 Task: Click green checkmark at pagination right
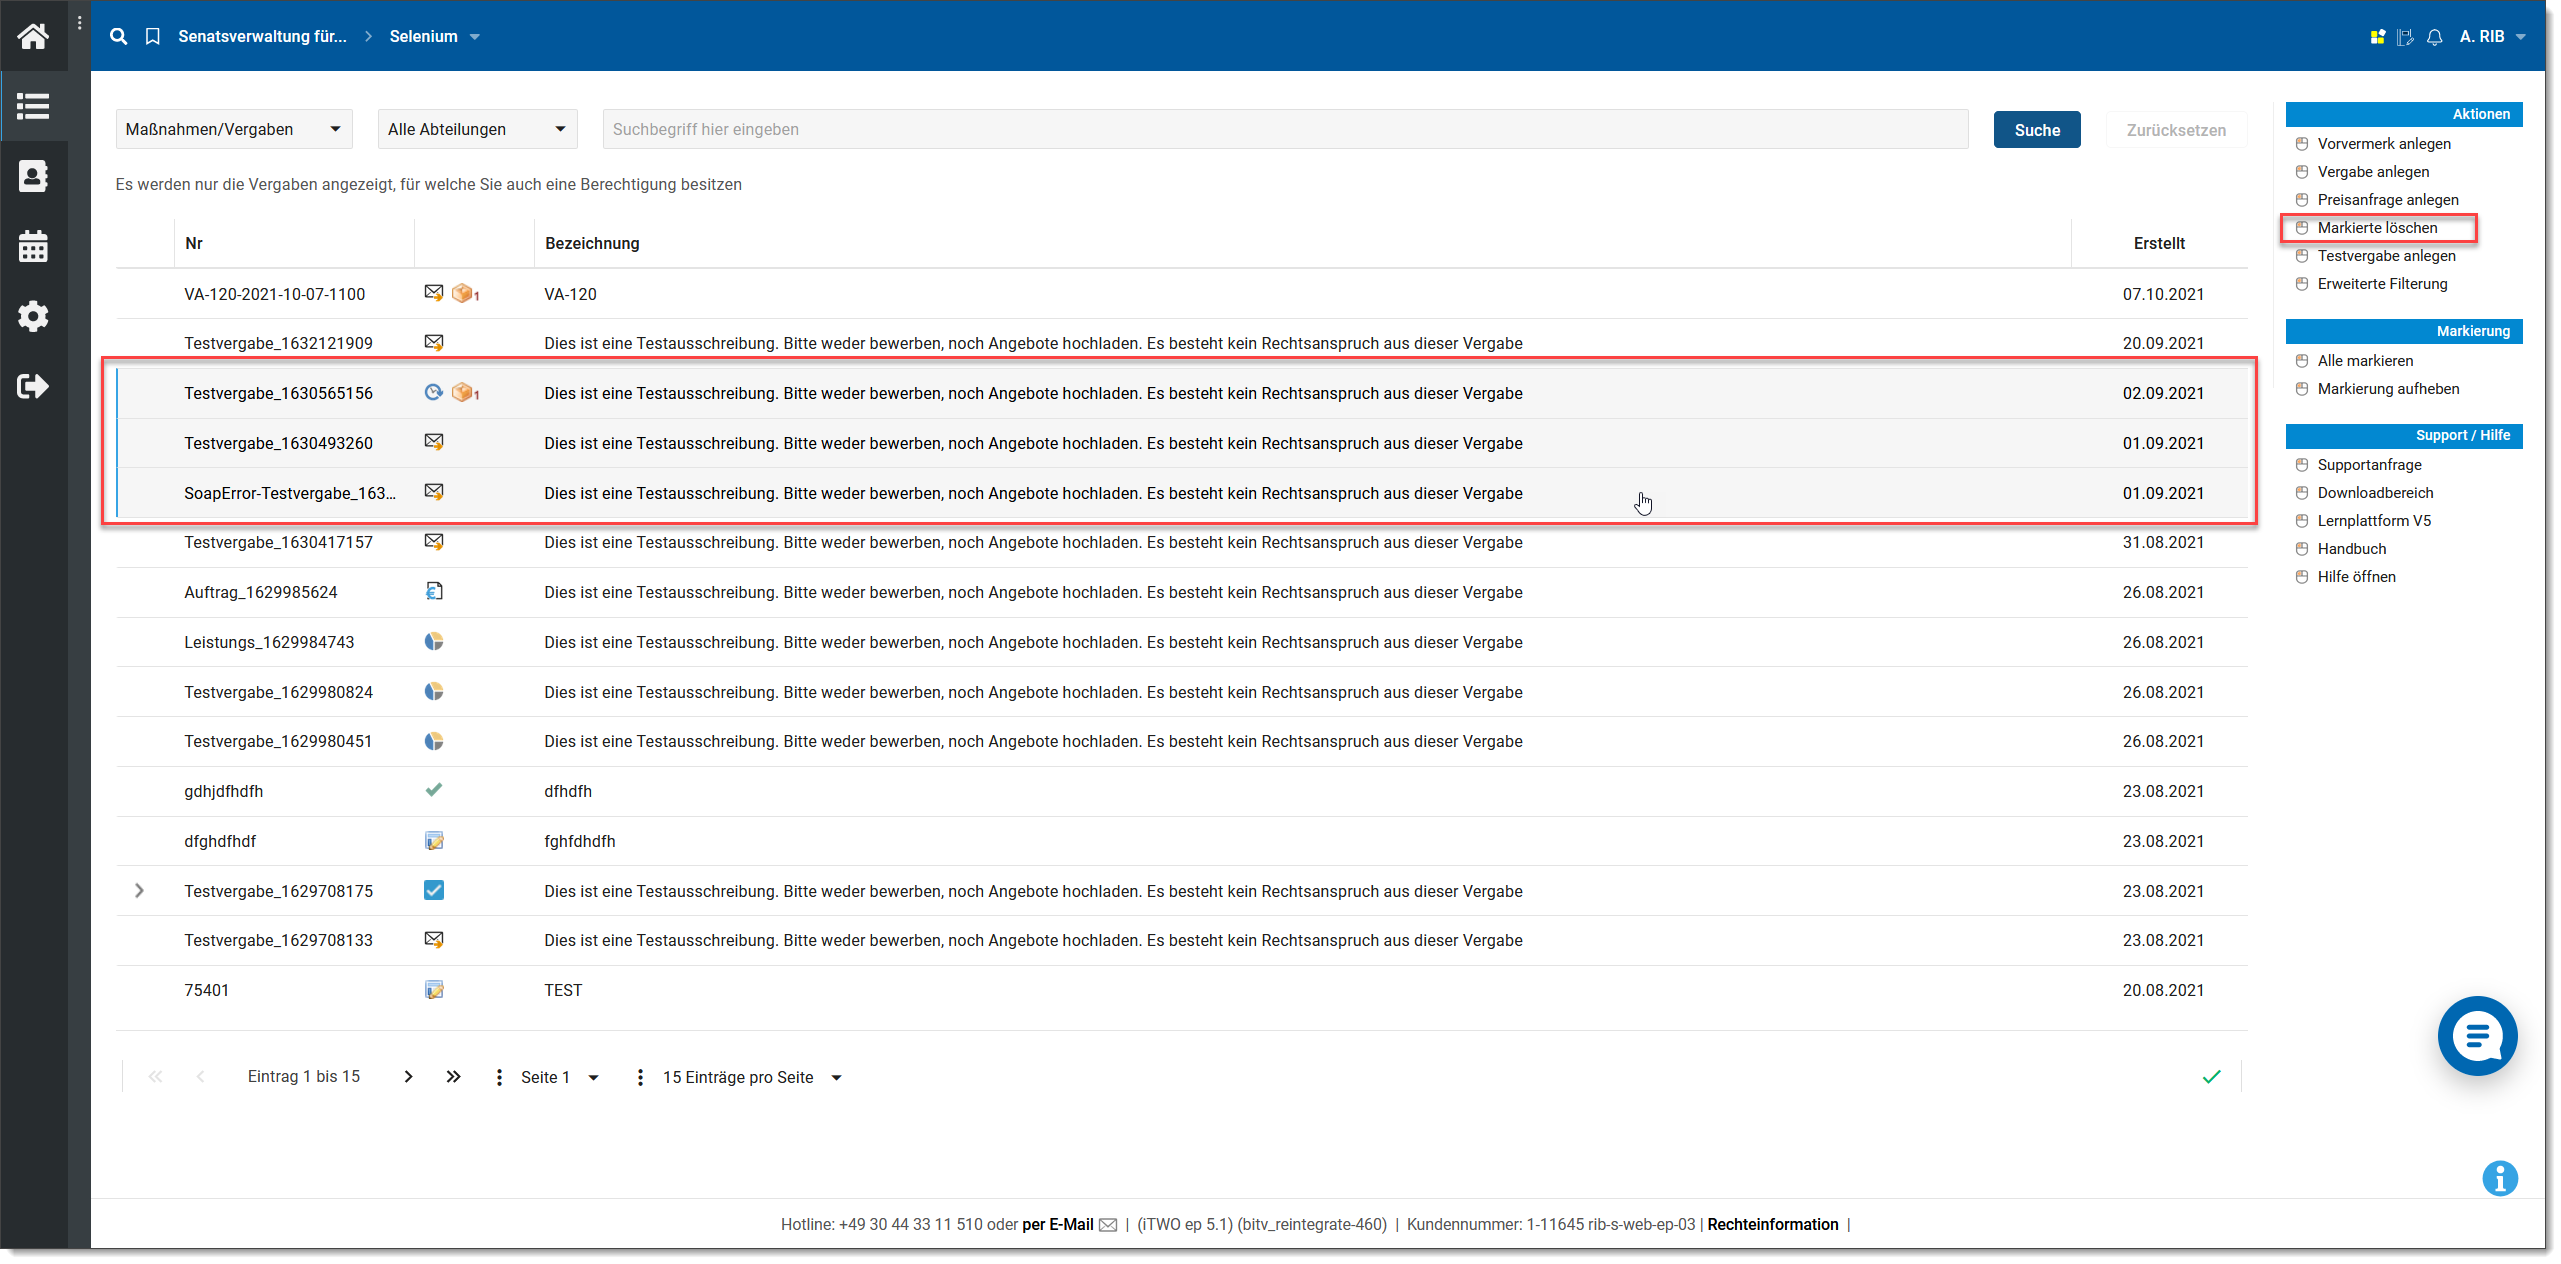pyautogui.click(x=2211, y=1076)
